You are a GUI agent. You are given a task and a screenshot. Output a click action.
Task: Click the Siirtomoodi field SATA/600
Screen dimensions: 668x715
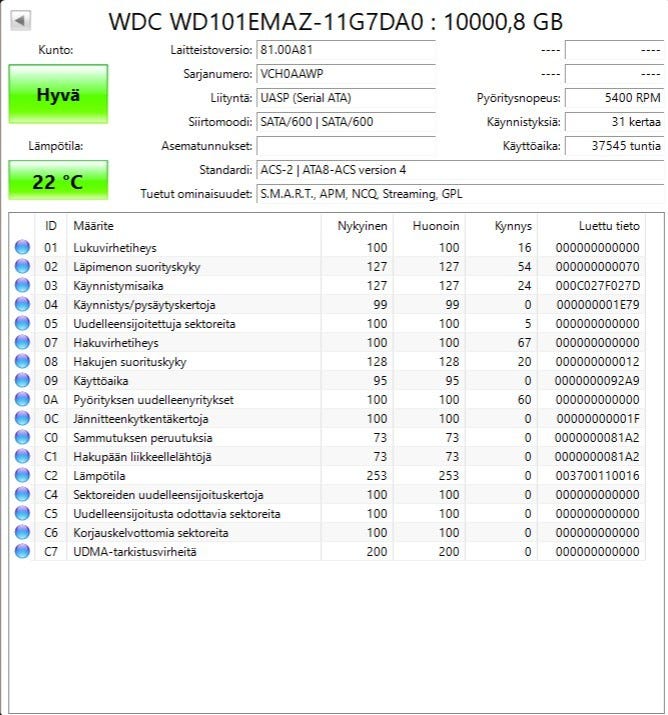346,122
